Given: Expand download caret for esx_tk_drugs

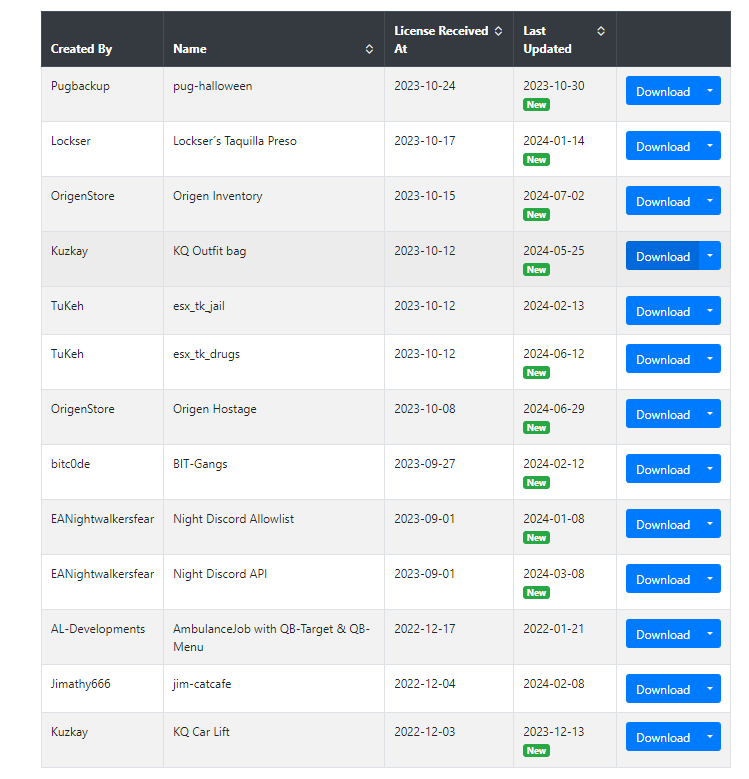Looking at the screenshot, I should [710, 359].
